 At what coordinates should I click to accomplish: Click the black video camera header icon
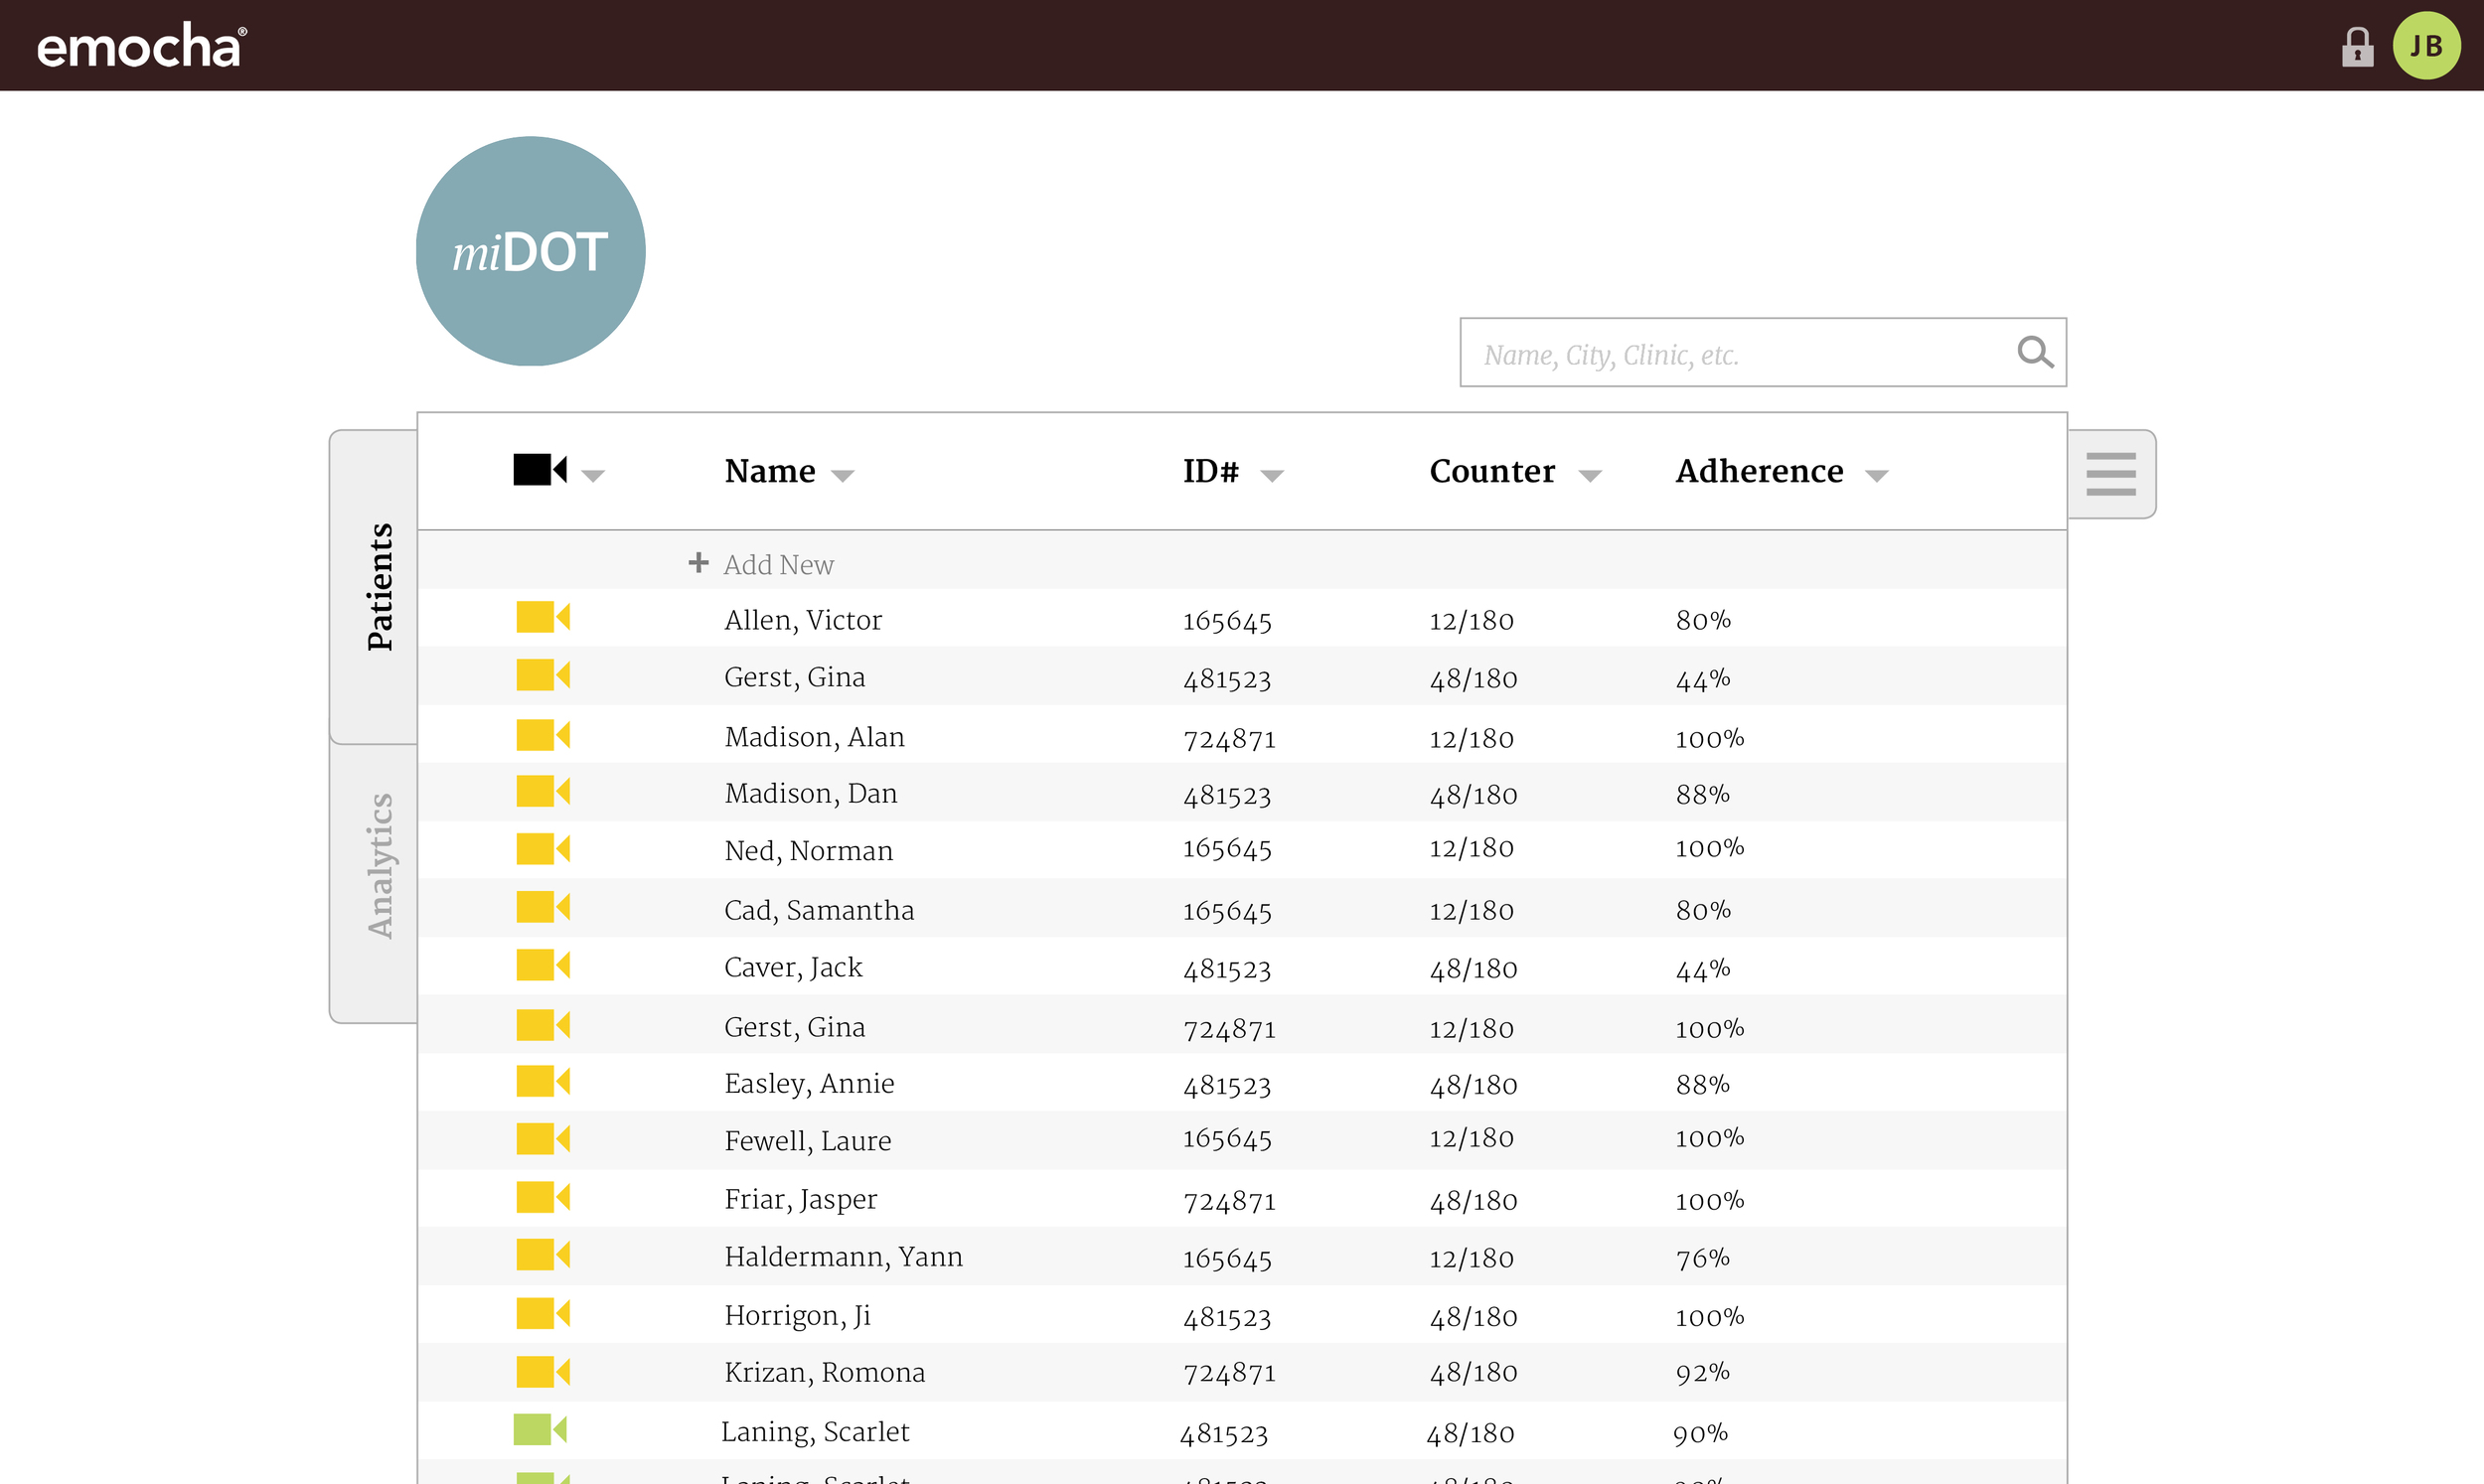[540, 470]
